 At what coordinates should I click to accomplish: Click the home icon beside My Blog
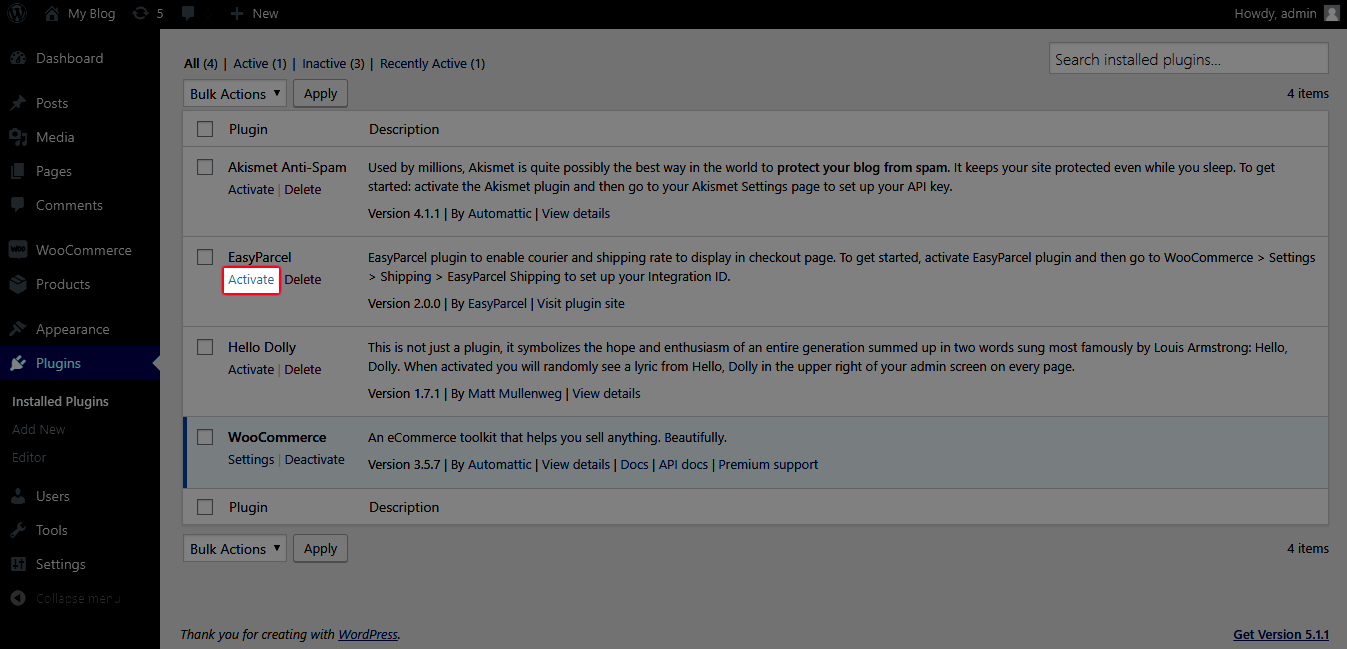click(52, 13)
